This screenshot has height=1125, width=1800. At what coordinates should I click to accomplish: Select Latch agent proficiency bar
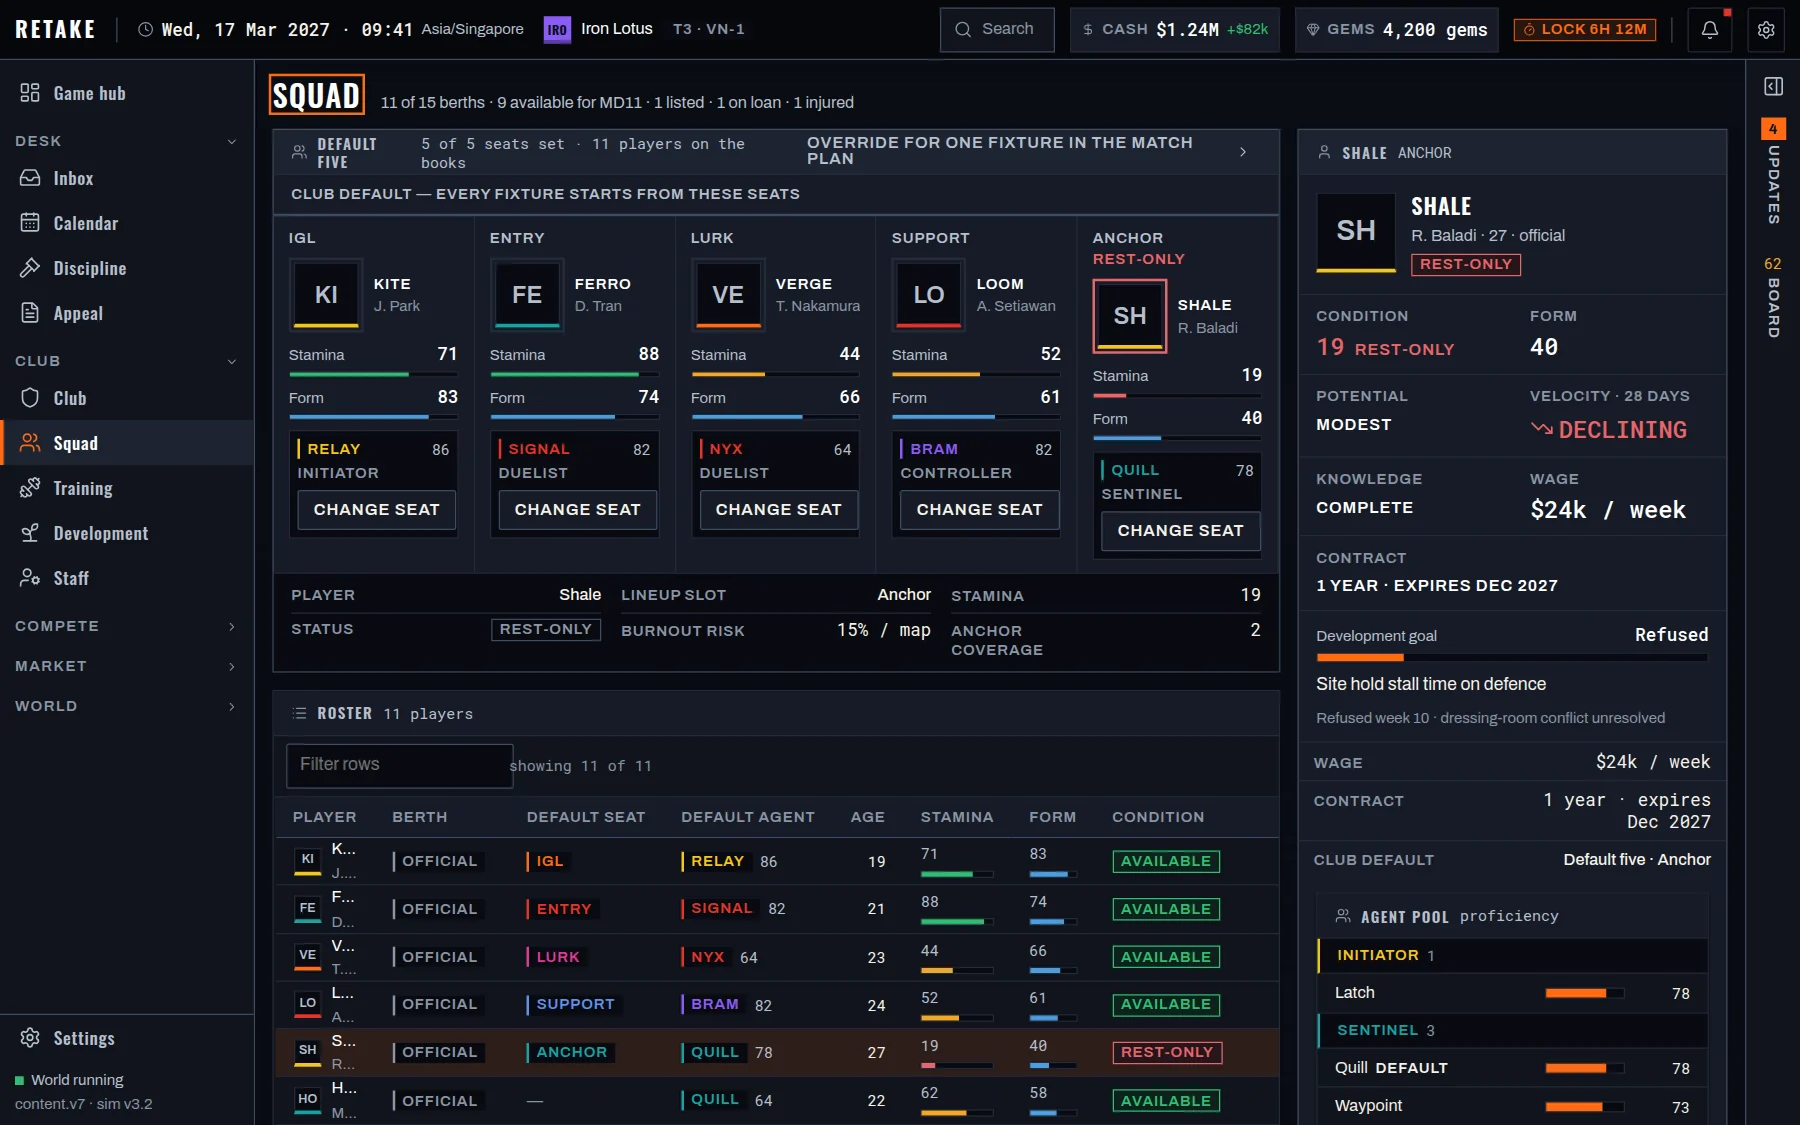[x=1584, y=993]
